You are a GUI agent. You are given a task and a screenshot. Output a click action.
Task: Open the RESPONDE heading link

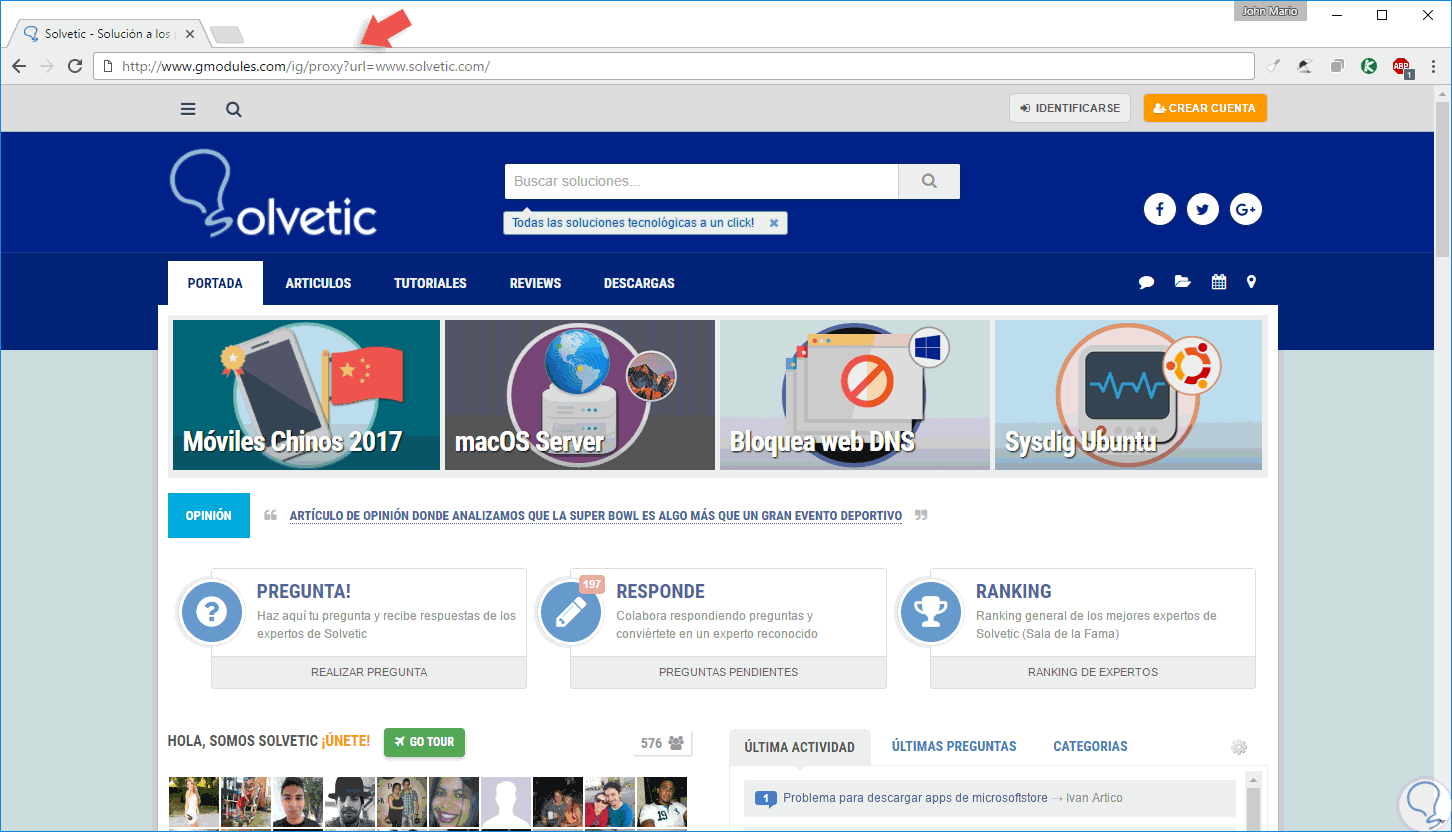(x=661, y=591)
